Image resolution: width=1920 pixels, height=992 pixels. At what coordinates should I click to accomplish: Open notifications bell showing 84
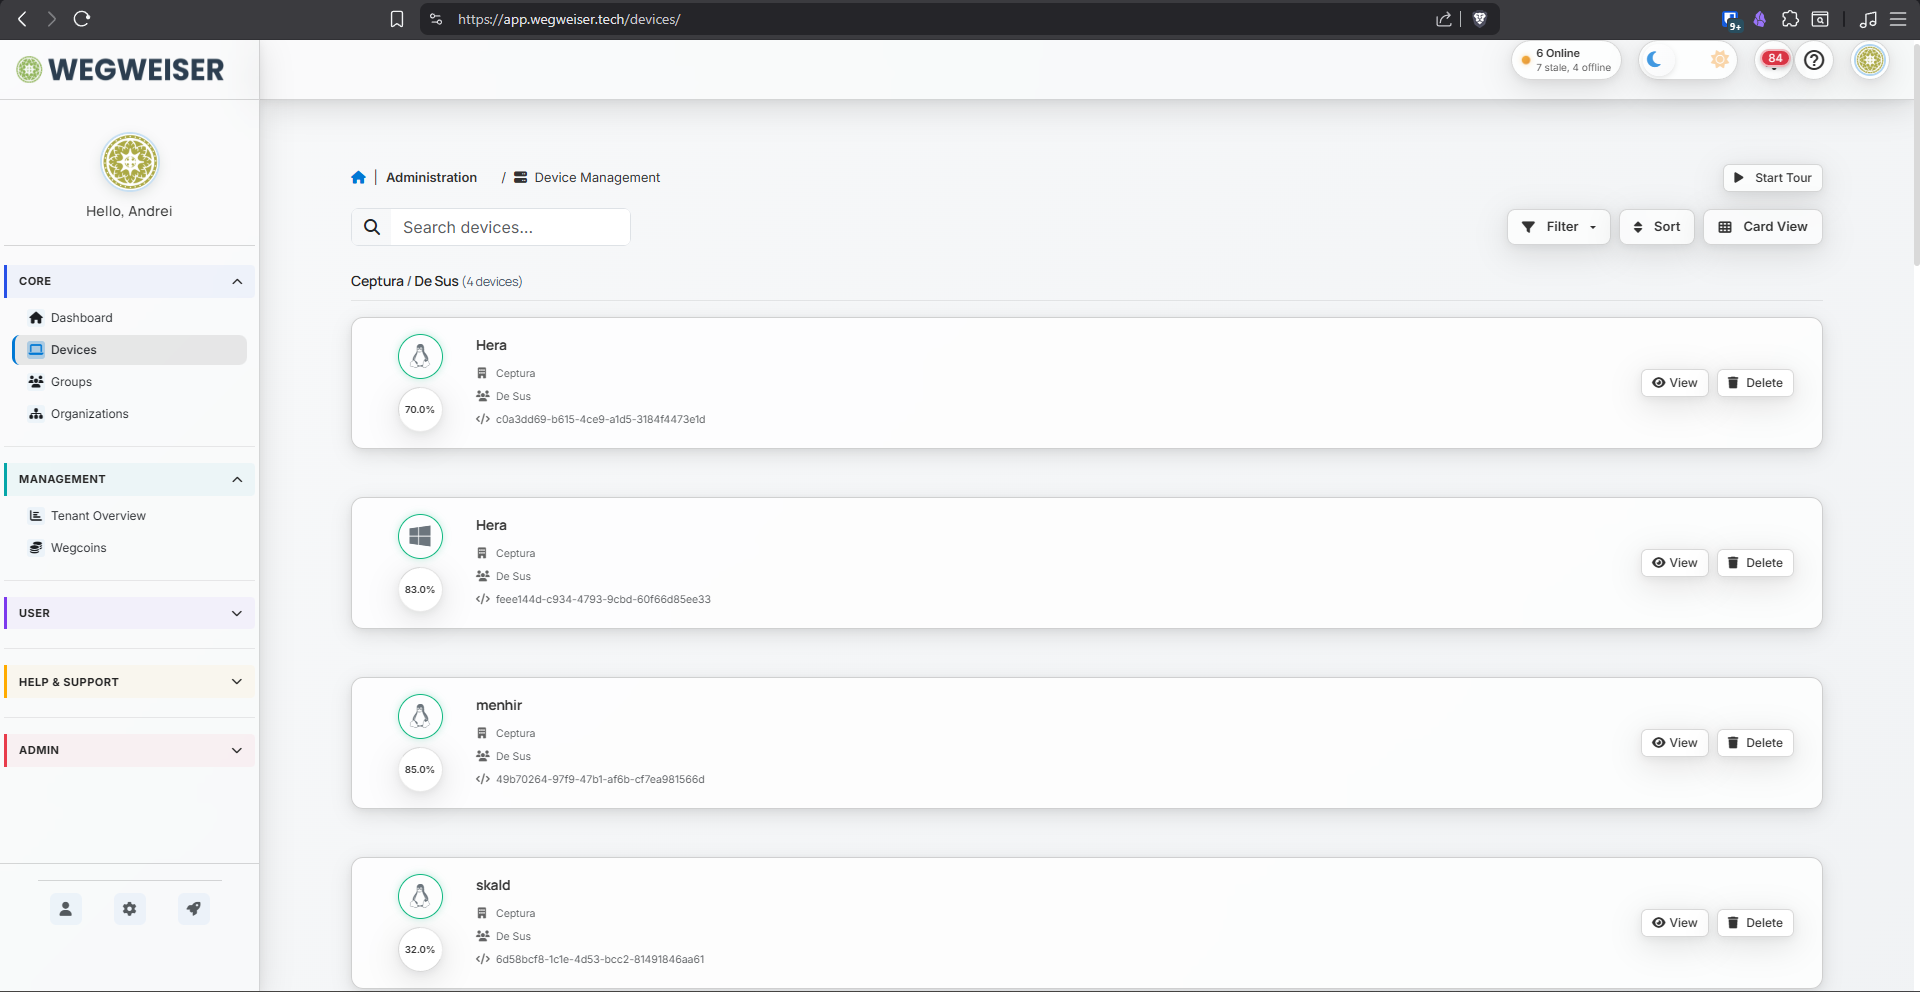tap(1774, 60)
